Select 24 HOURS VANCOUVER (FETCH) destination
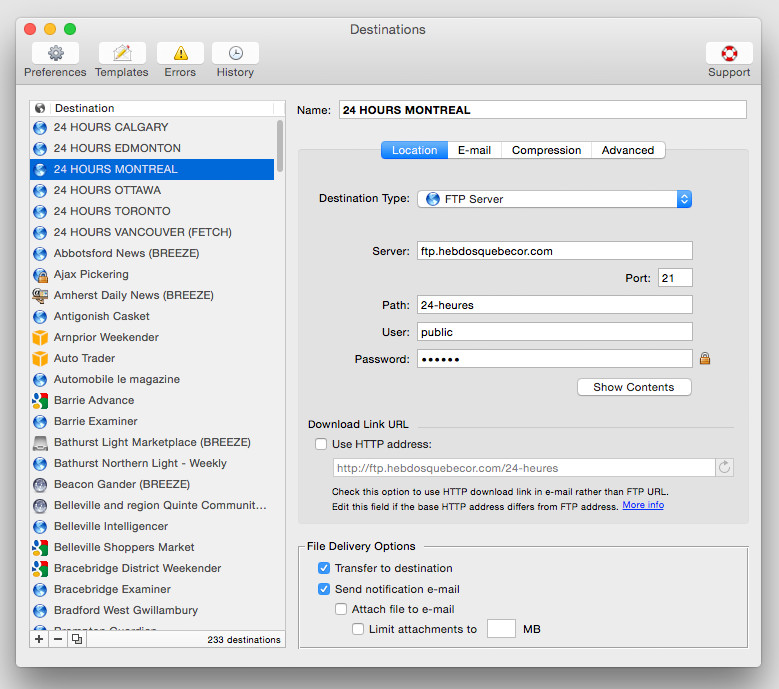Screen dimensions: 779x689 tap(152, 232)
